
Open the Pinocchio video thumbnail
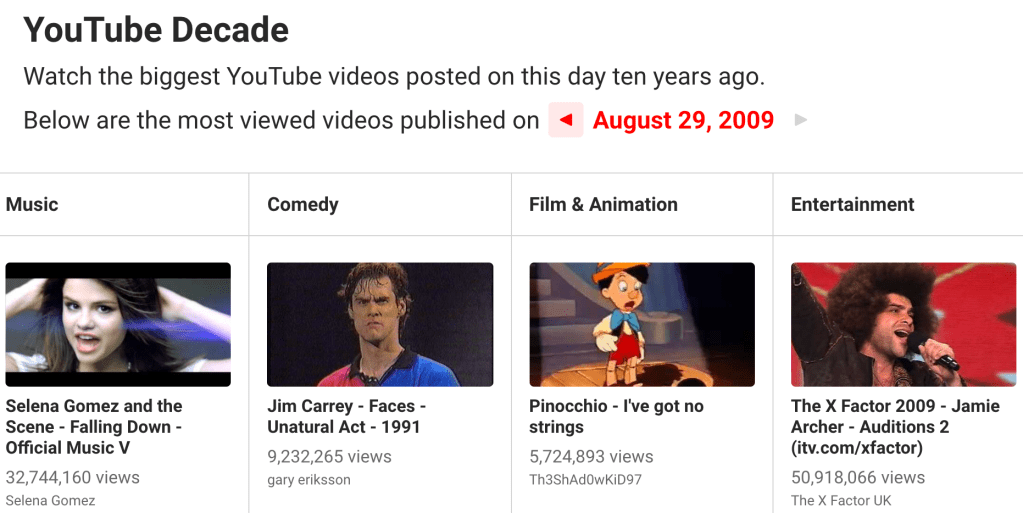(x=641, y=324)
